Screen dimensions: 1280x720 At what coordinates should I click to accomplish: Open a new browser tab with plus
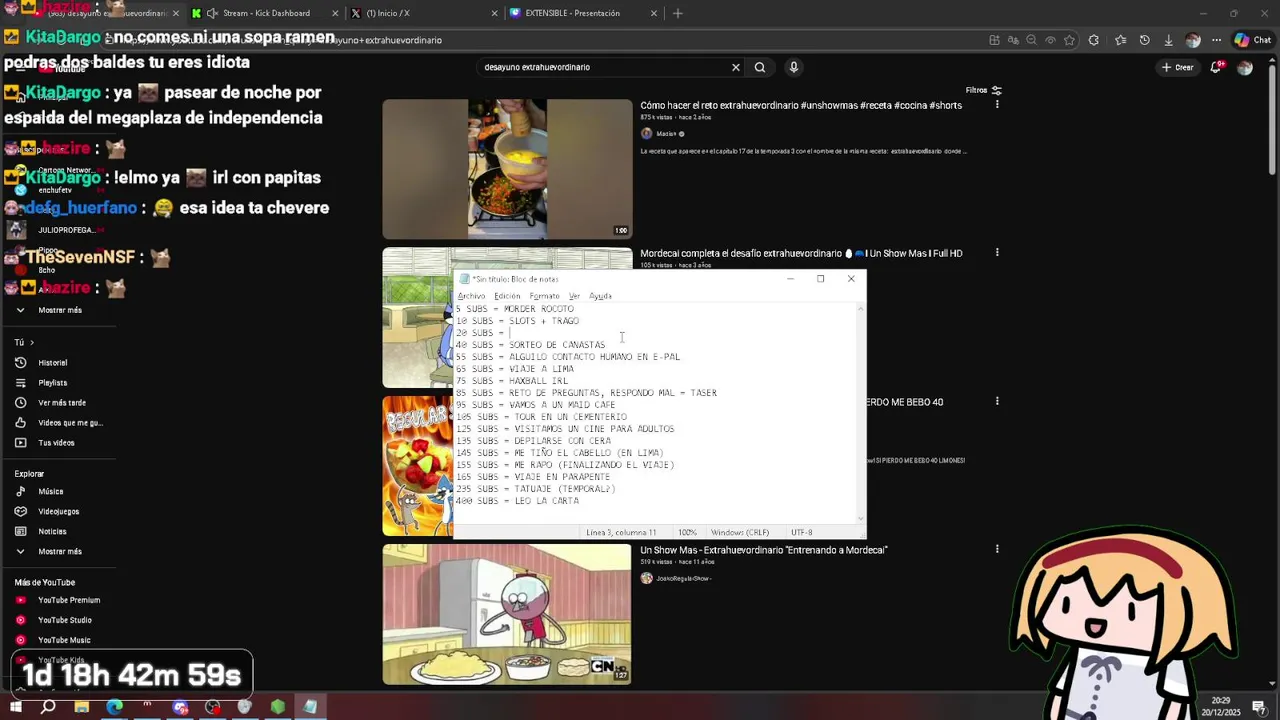[678, 13]
